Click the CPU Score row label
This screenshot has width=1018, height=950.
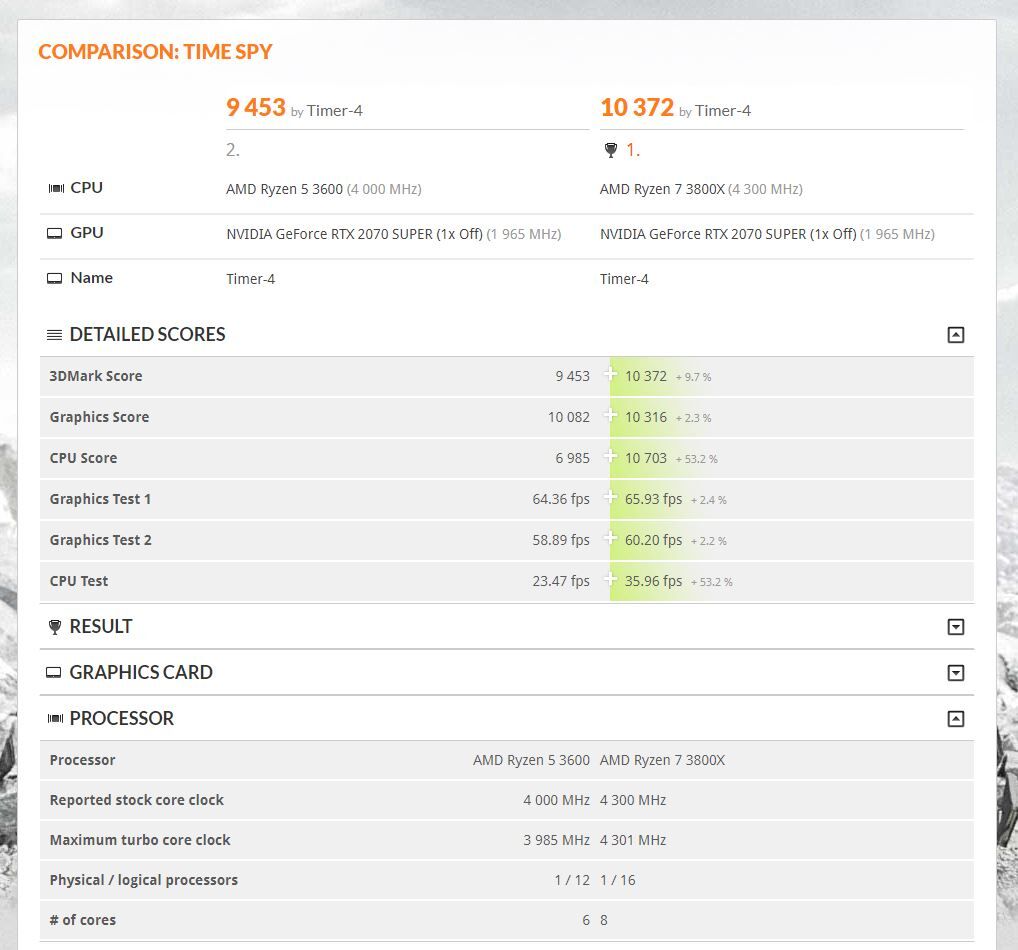[83, 458]
